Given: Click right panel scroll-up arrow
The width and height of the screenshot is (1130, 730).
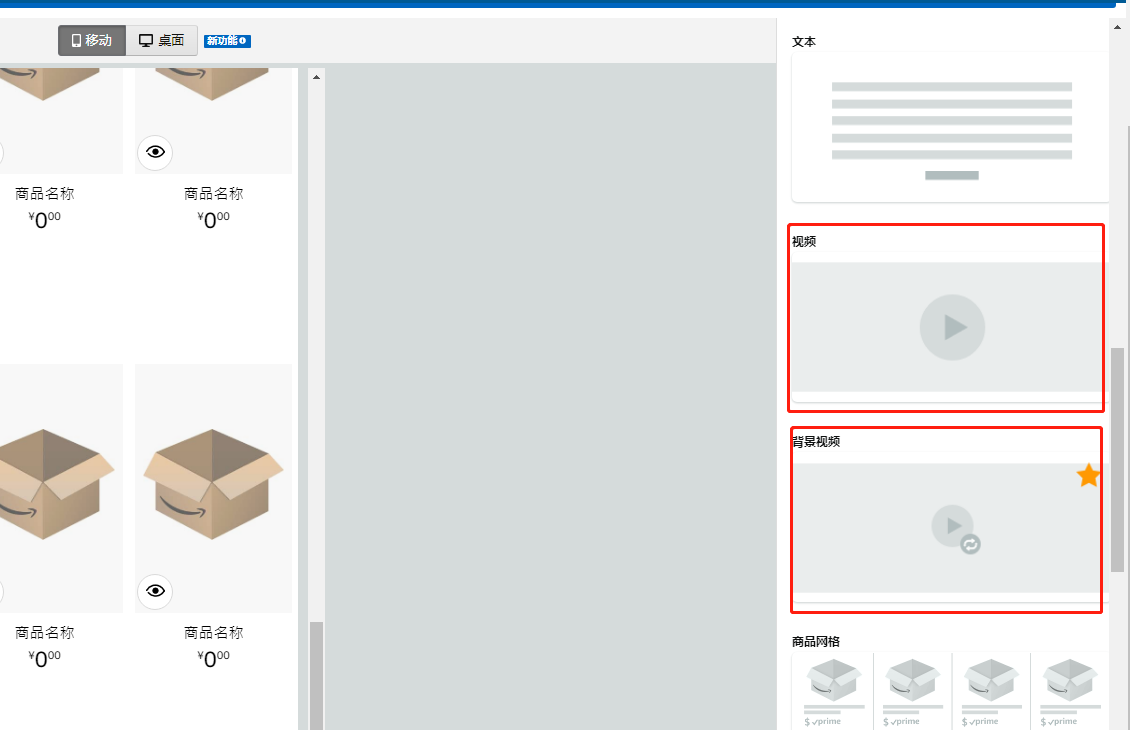Looking at the screenshot, I should (x=1117, y=27).
